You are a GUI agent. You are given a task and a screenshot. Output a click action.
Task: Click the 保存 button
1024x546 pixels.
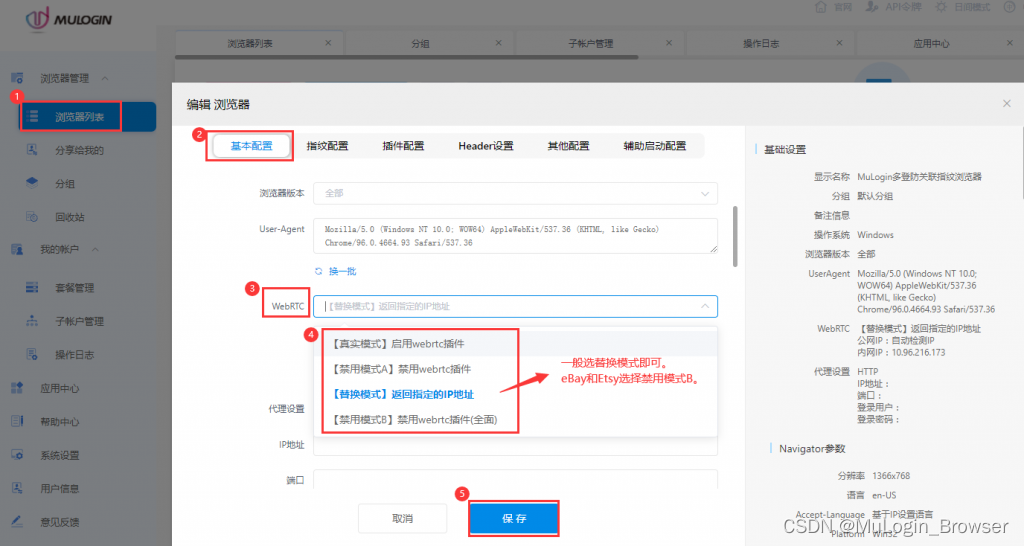513,519
